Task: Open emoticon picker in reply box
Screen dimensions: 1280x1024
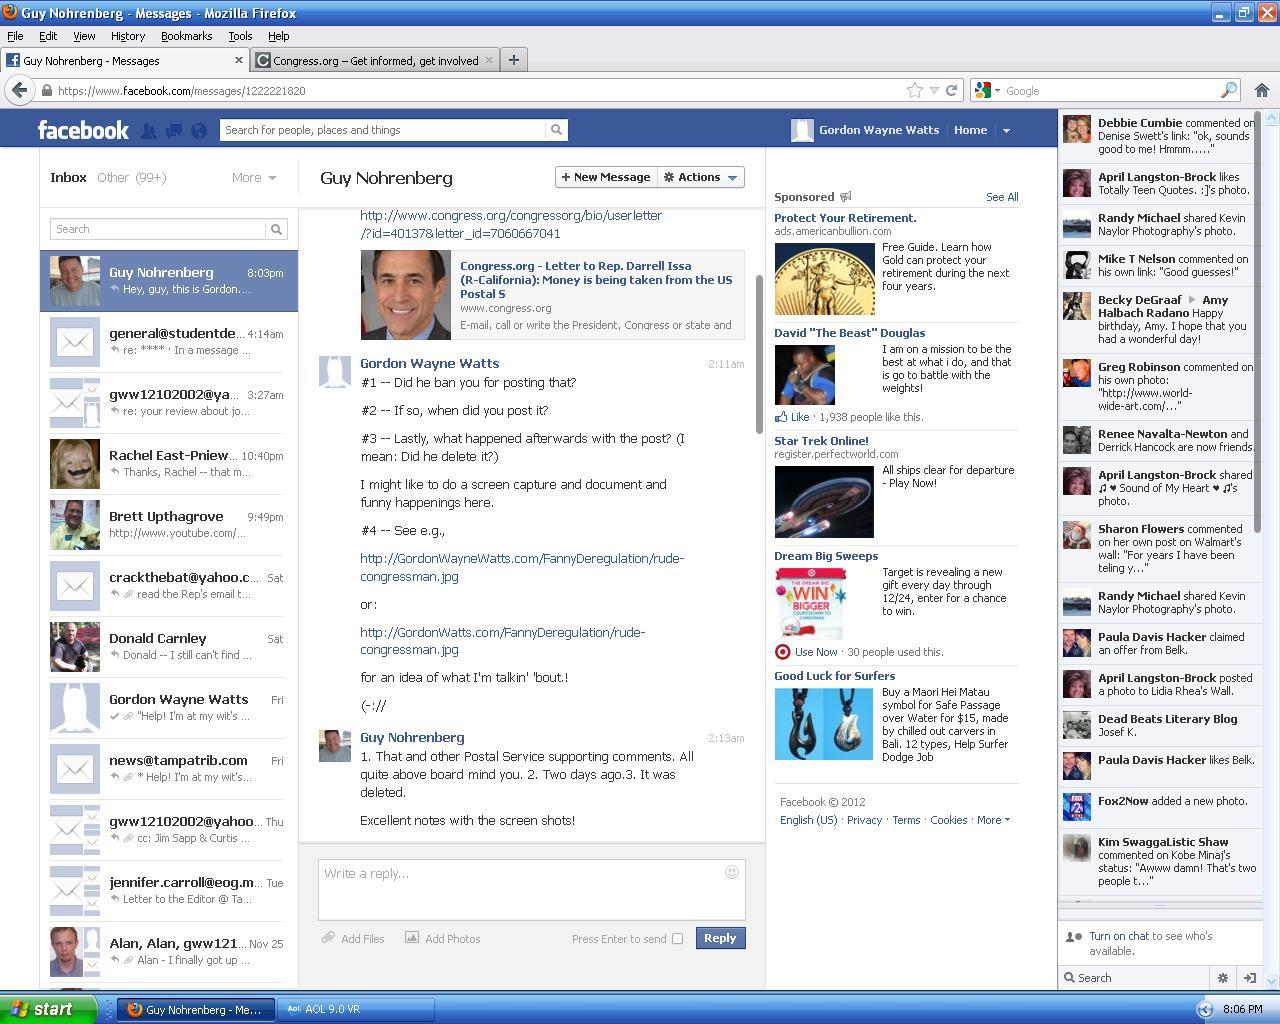Action: coord(731,872)
